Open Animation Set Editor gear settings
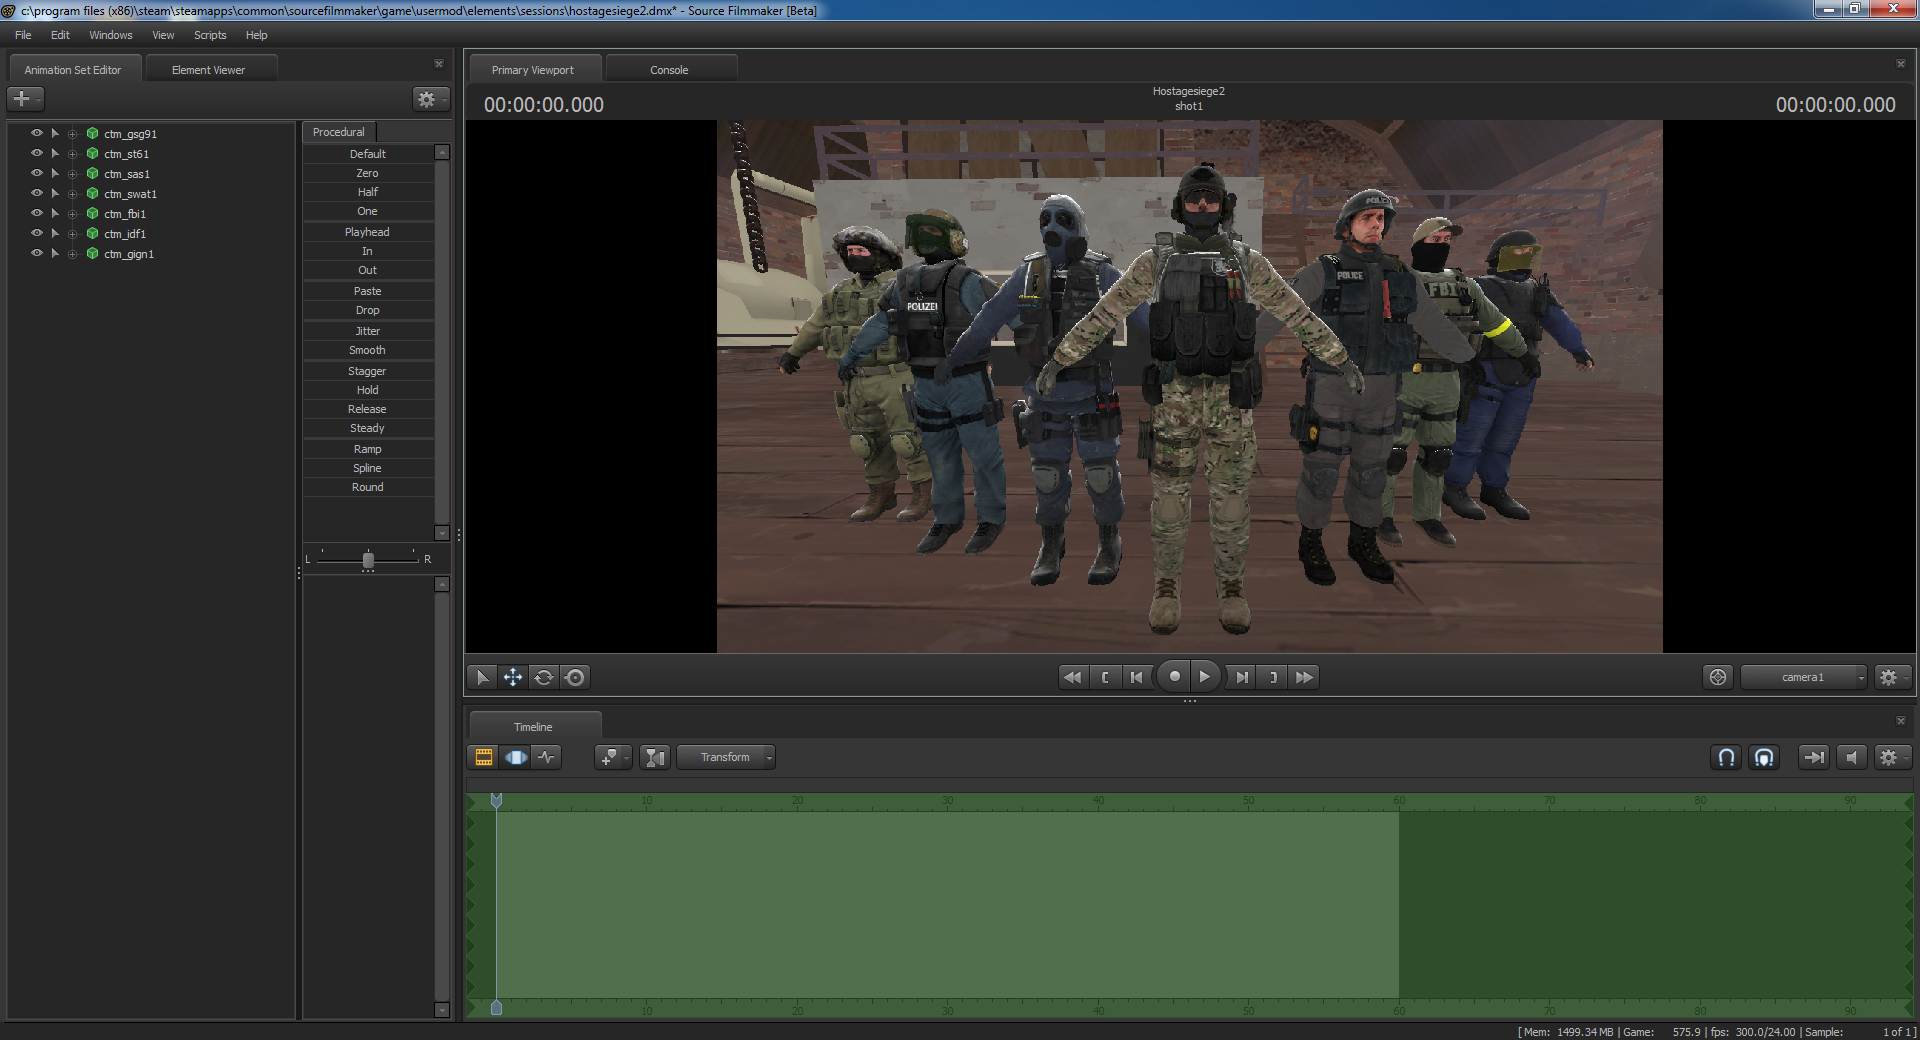The height and width of the screenshot is (1040, 1920). (x=430, y=99)
